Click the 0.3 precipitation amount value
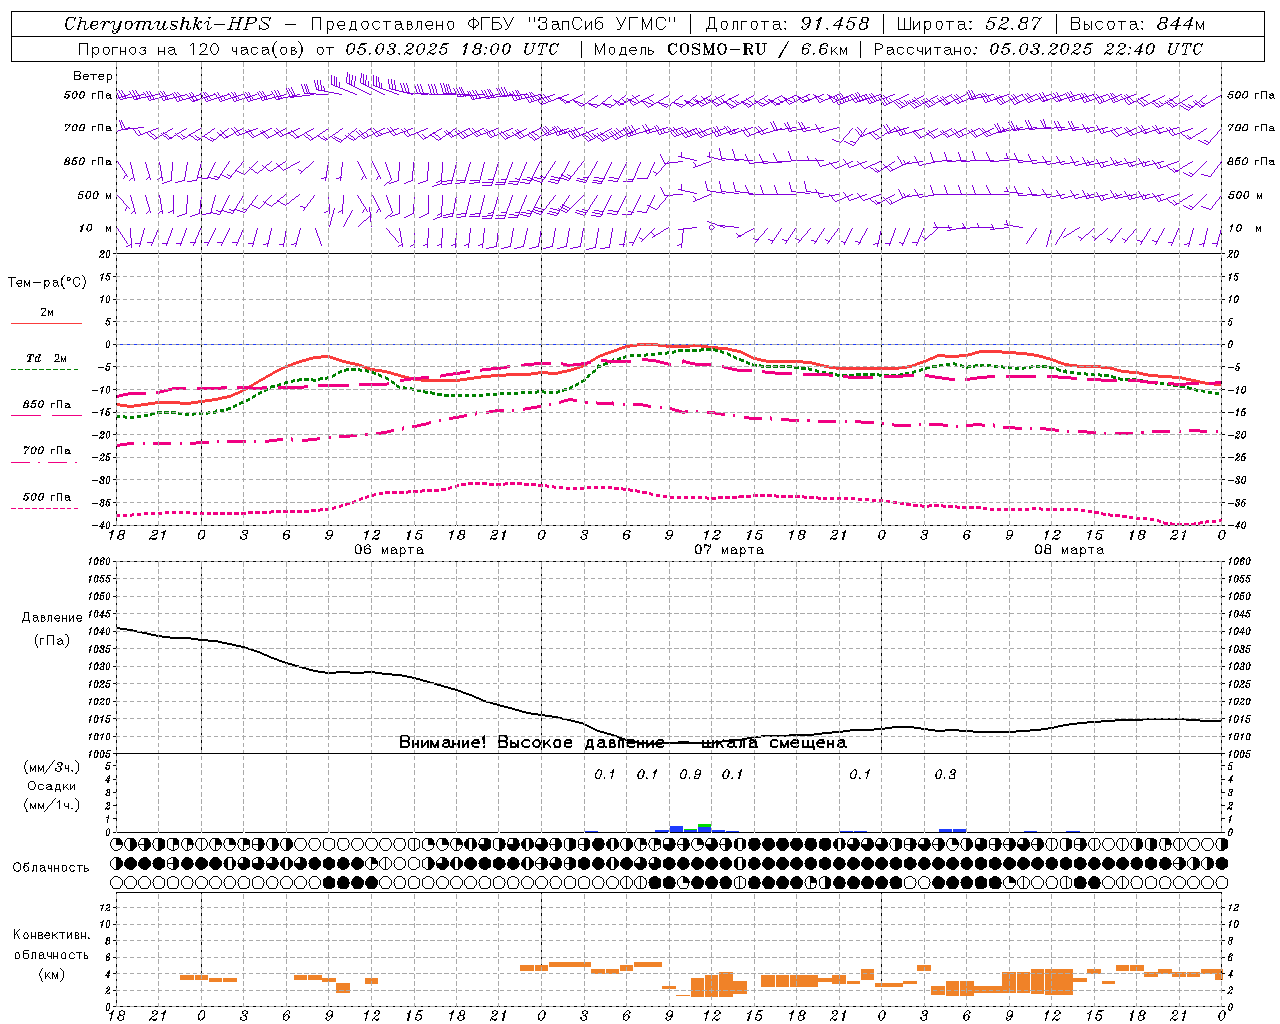 945,775
